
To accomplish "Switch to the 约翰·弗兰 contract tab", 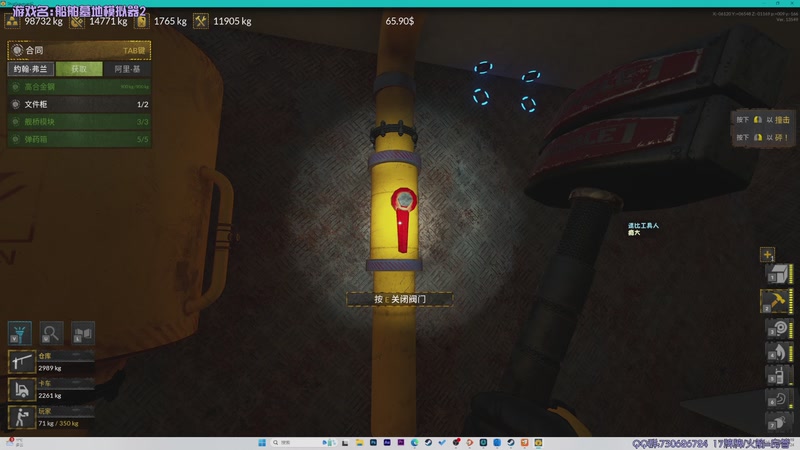I will coord(31,69).
